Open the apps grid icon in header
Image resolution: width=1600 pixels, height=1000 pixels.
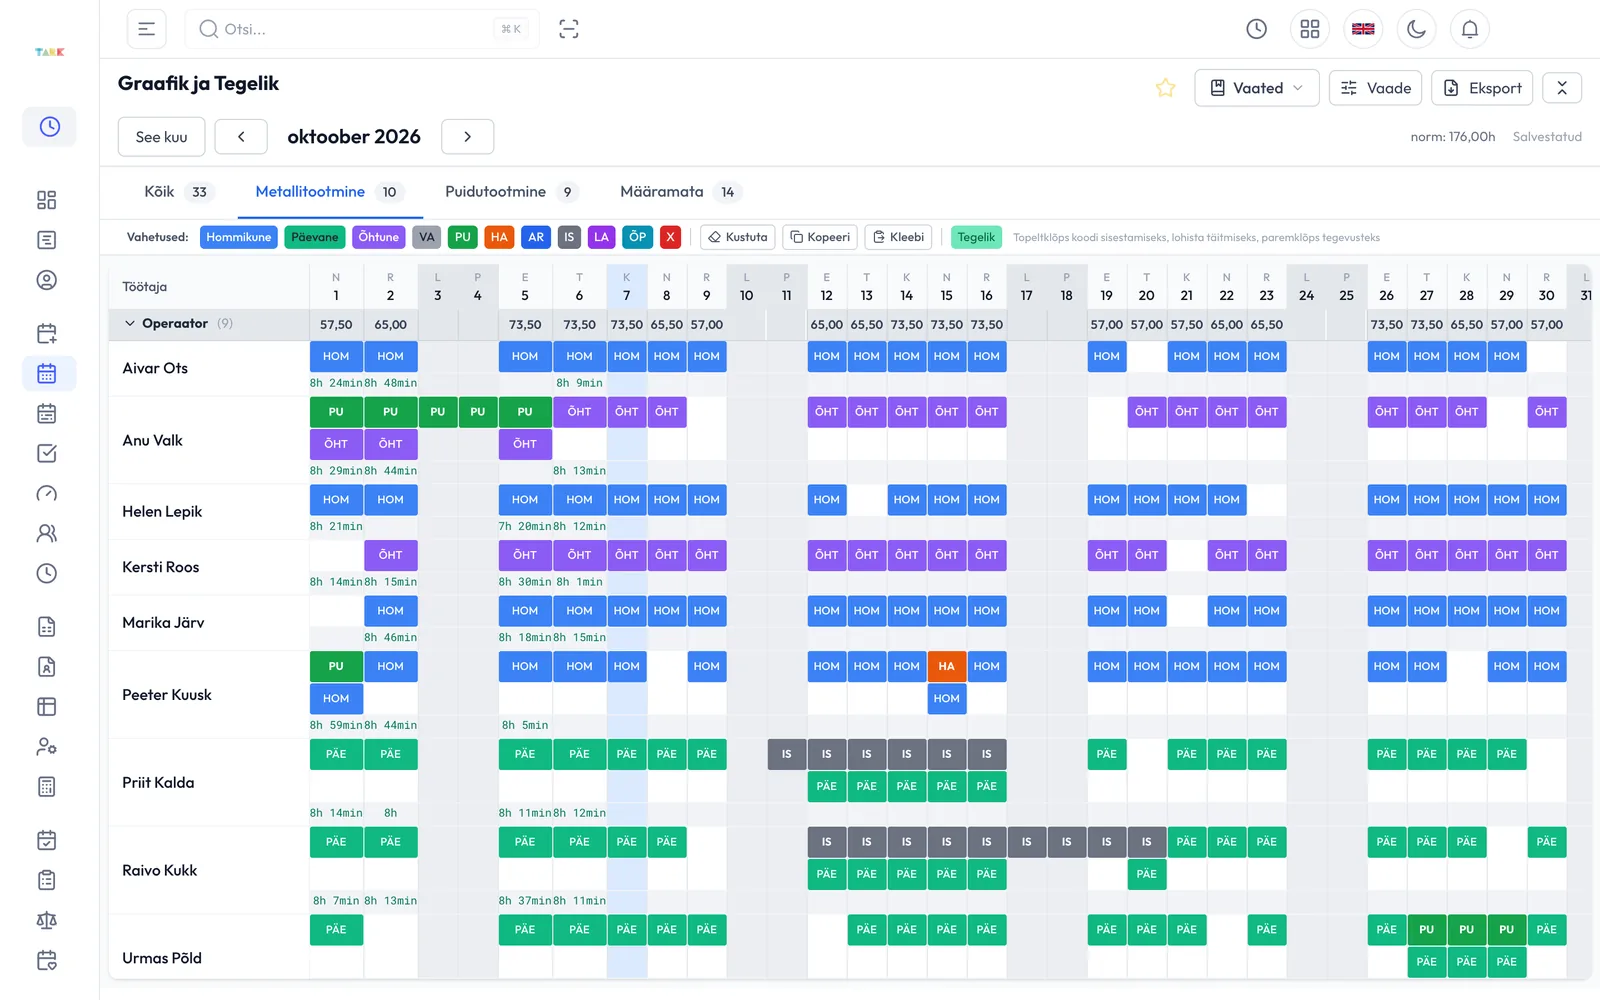click(1309, 29)
